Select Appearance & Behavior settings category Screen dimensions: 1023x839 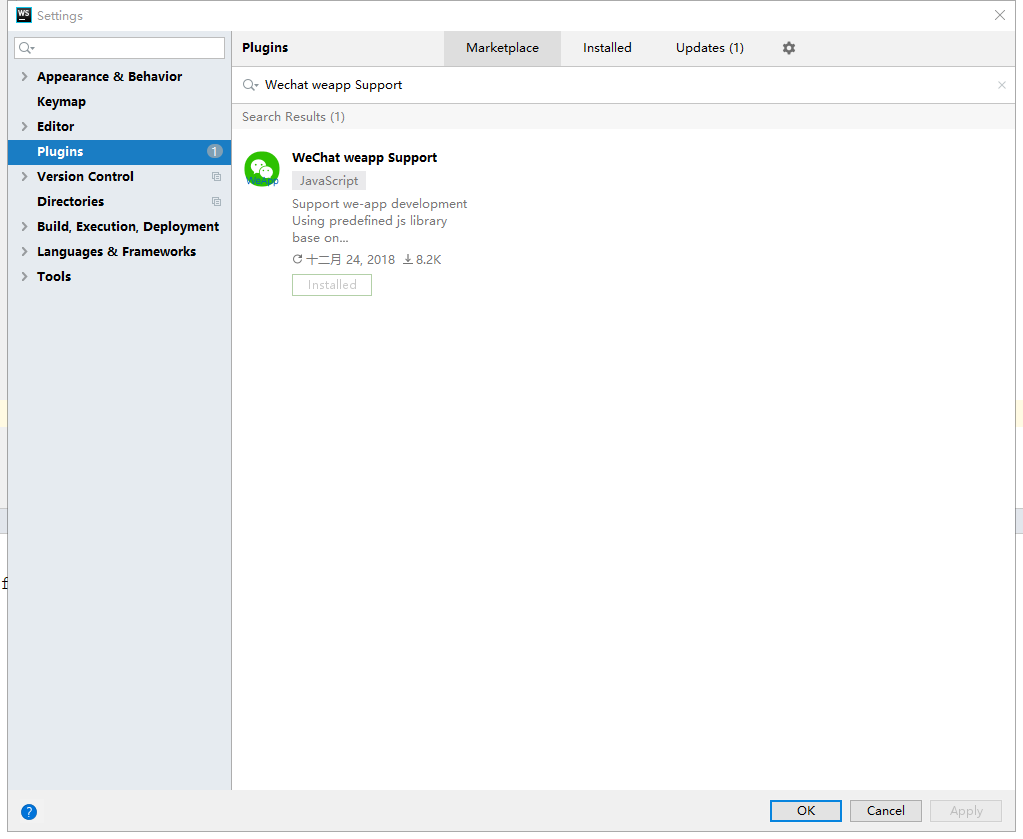click(110, 76)
